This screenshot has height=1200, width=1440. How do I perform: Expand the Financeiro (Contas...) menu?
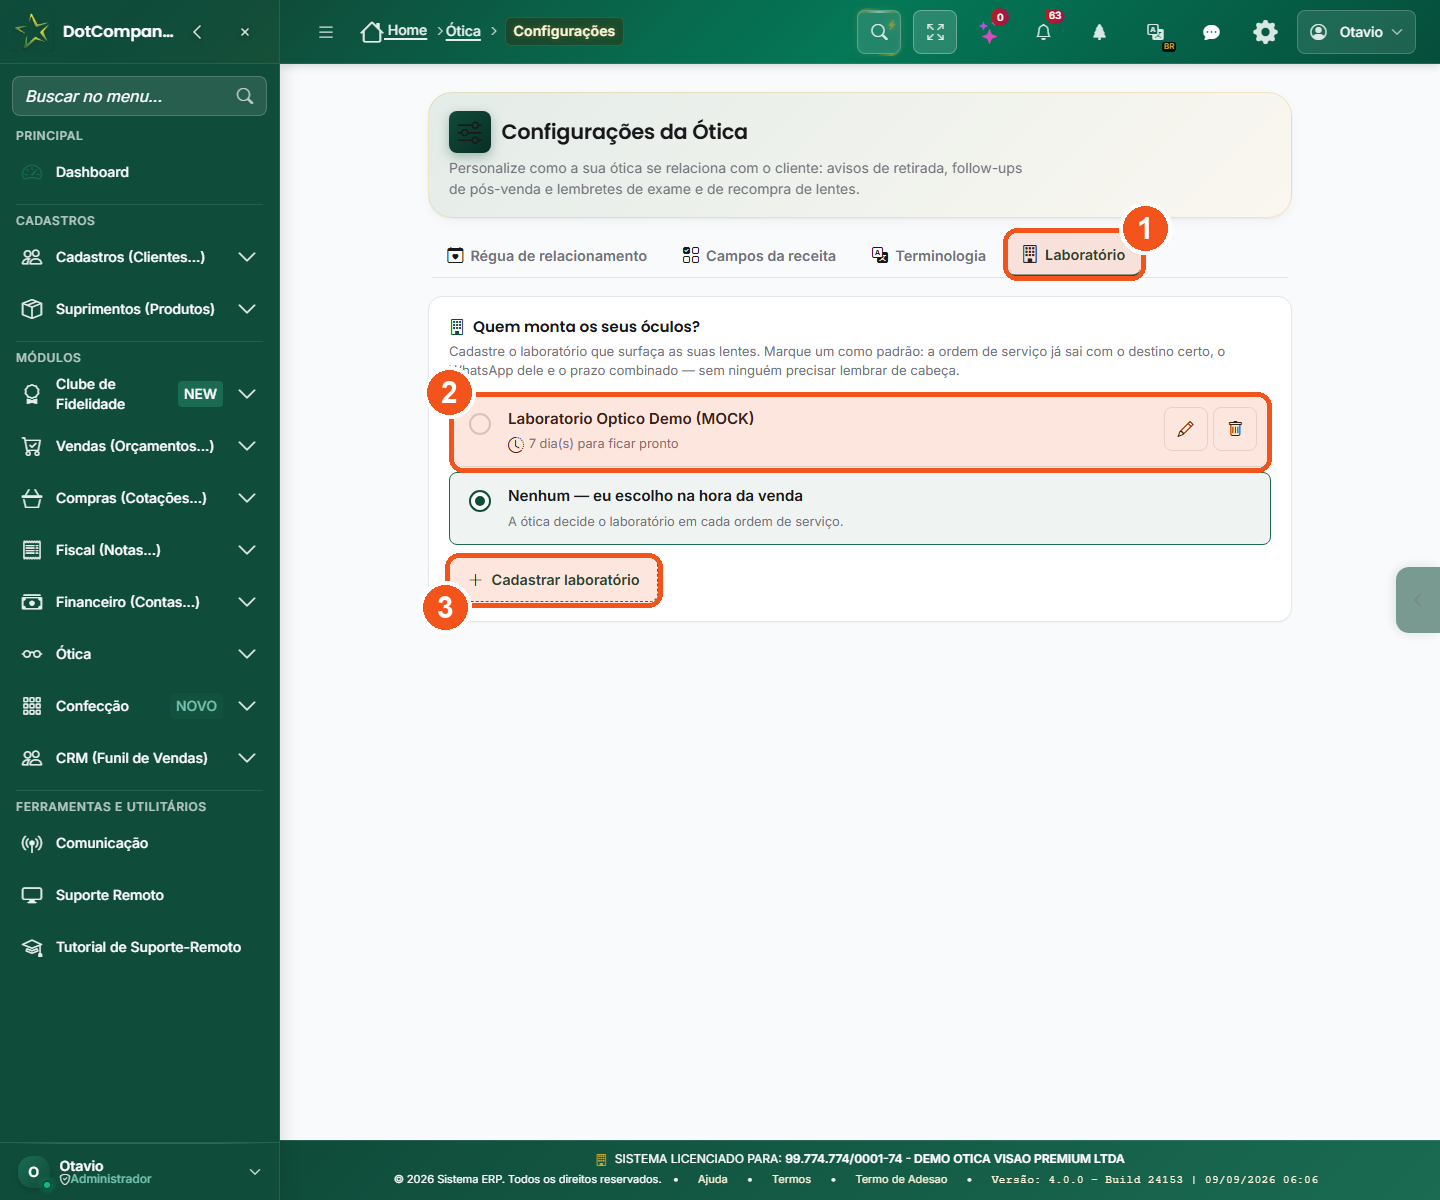[x=140, y=602]
